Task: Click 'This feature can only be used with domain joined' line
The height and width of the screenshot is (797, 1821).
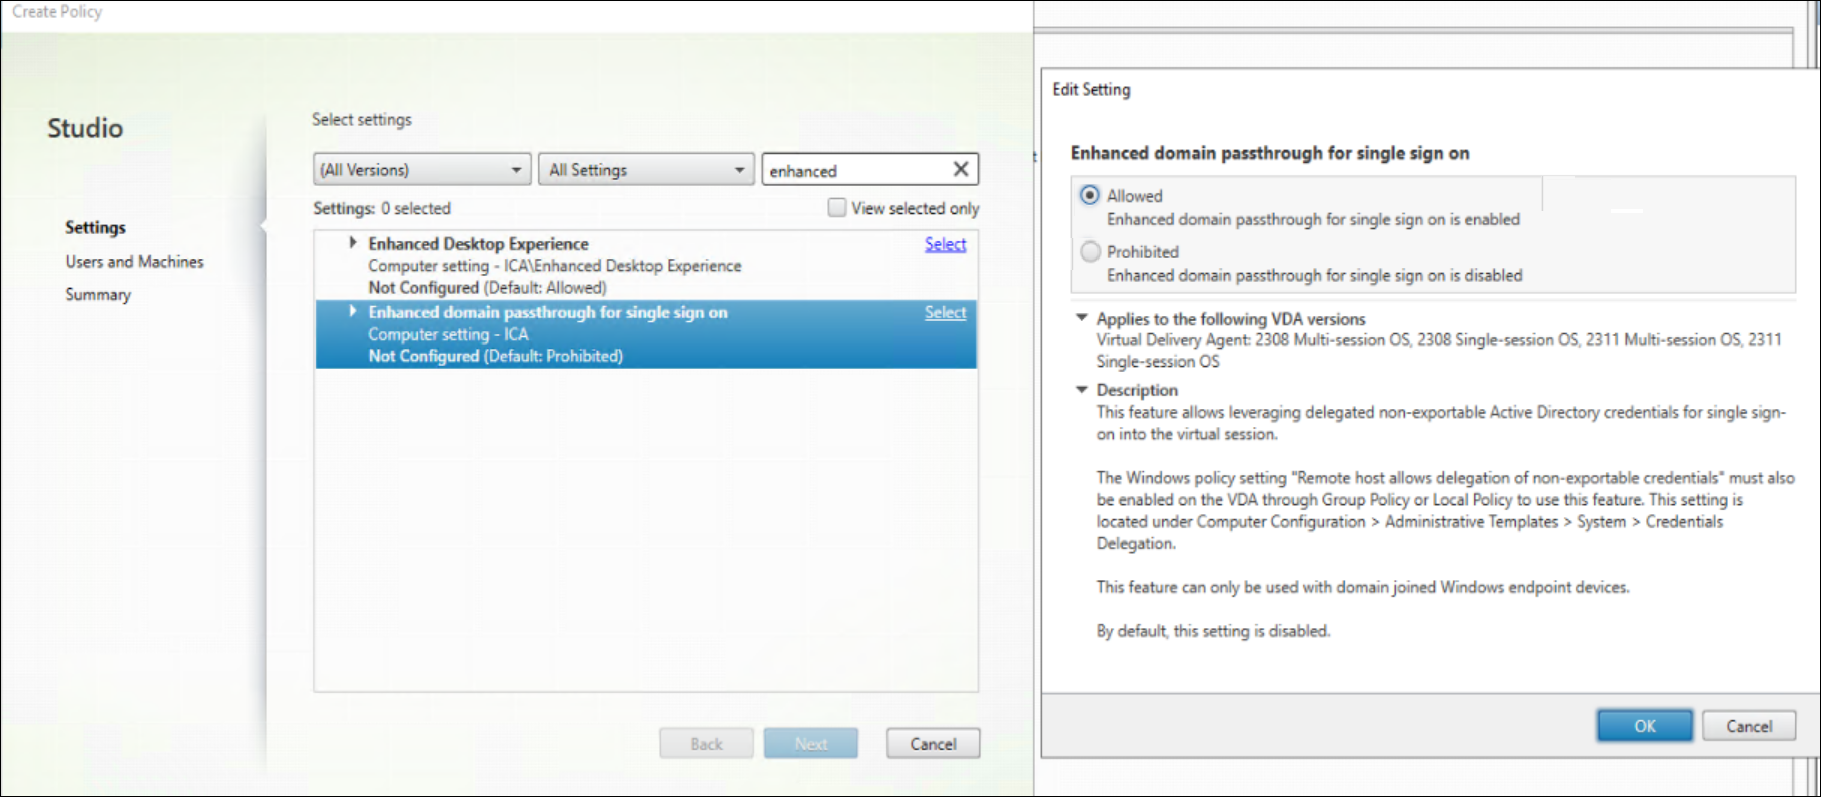Action: (x=1363, y=587)
